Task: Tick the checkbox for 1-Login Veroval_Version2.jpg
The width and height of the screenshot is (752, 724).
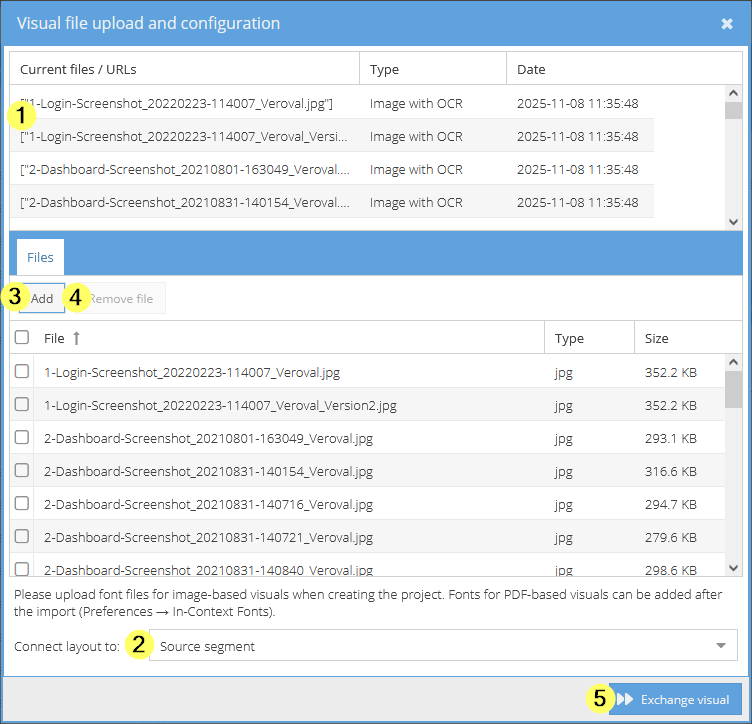Action: coord(22,405)
